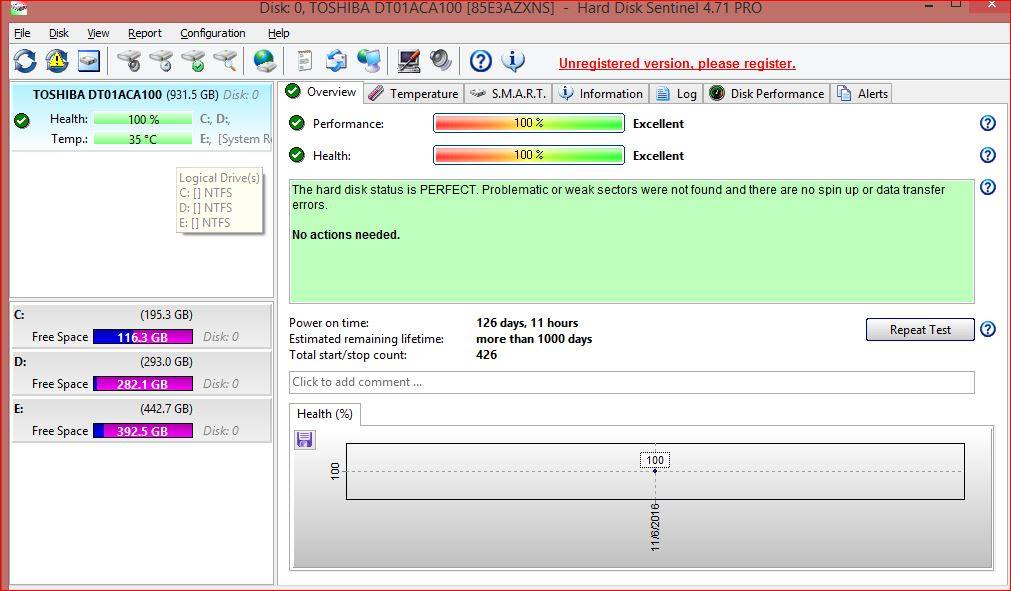Screen dimensions: 1011x591
Task: Click the 11/6/2016 date label on graph
Action: click(655, 527)
